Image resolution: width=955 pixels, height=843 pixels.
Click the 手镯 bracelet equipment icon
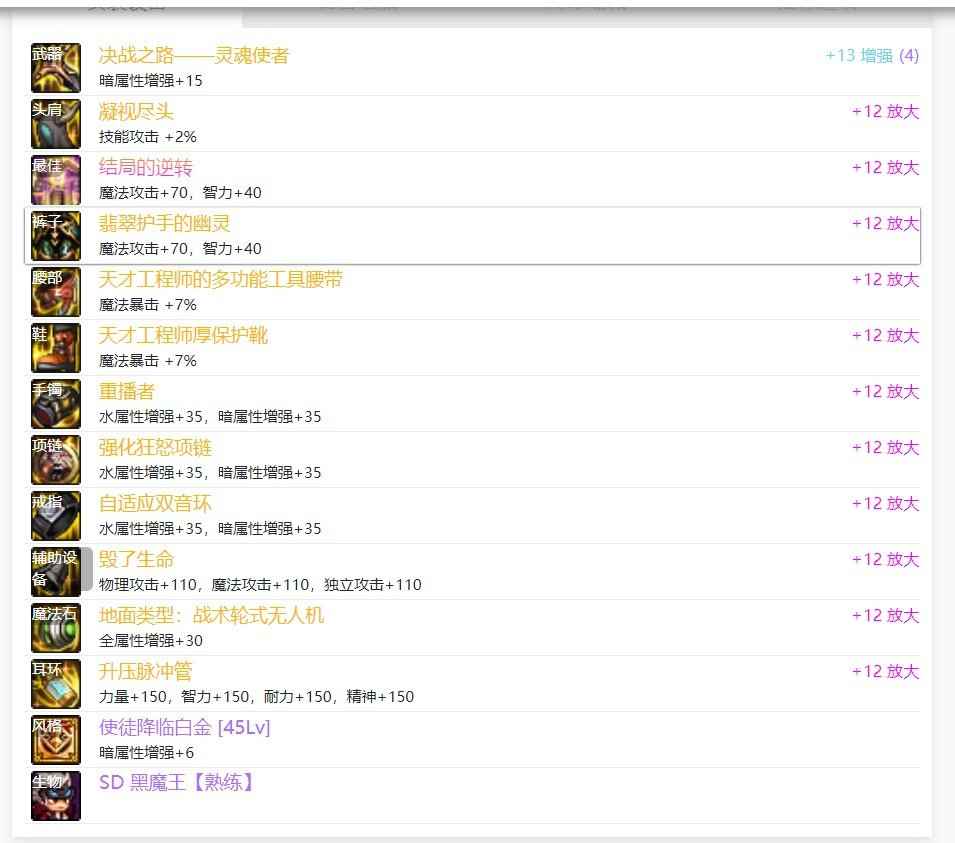point(55,404)
